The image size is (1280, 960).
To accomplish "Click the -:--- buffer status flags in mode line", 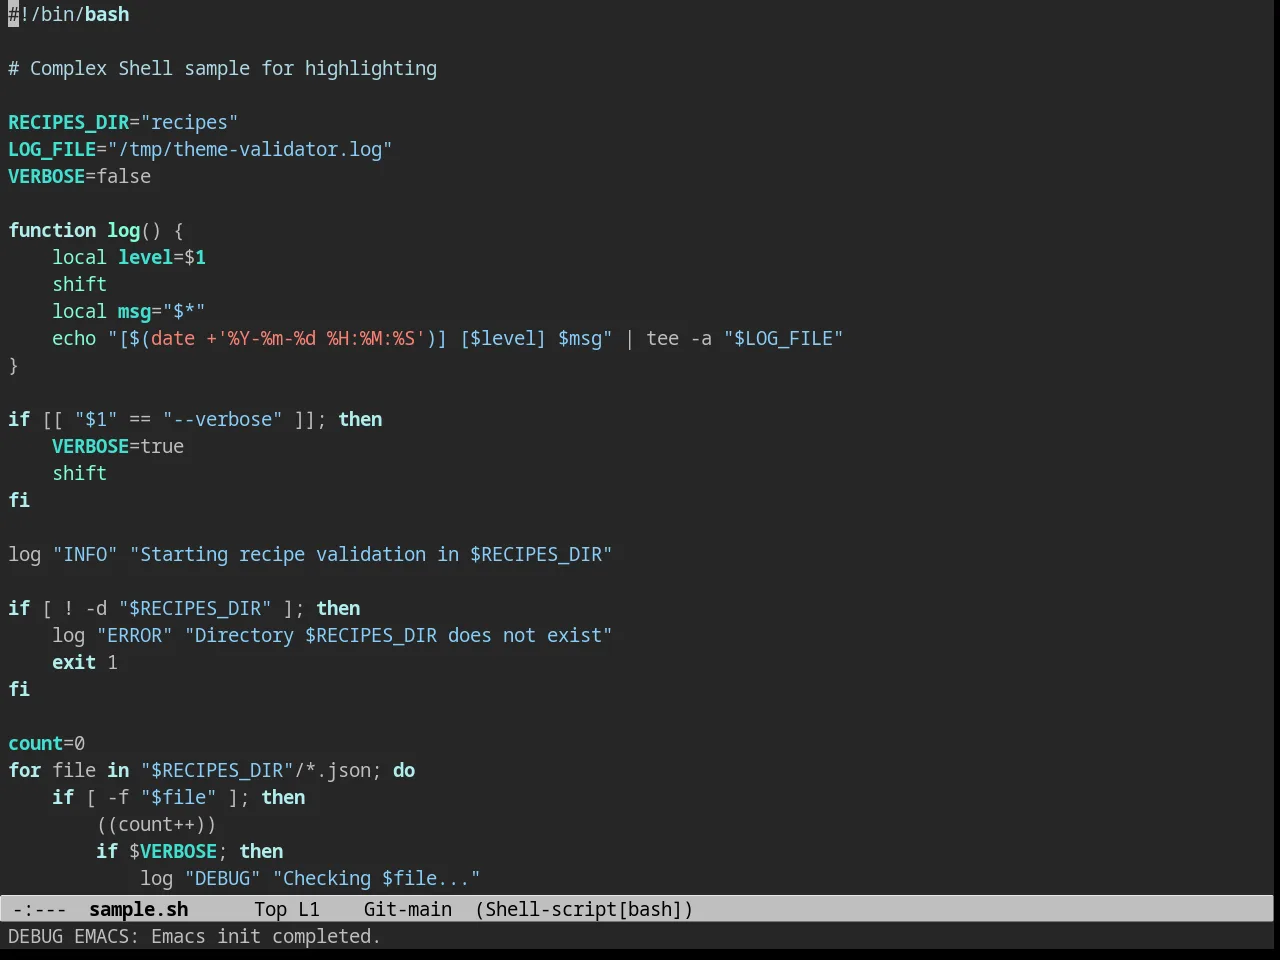I will click(x=40, y=909).
